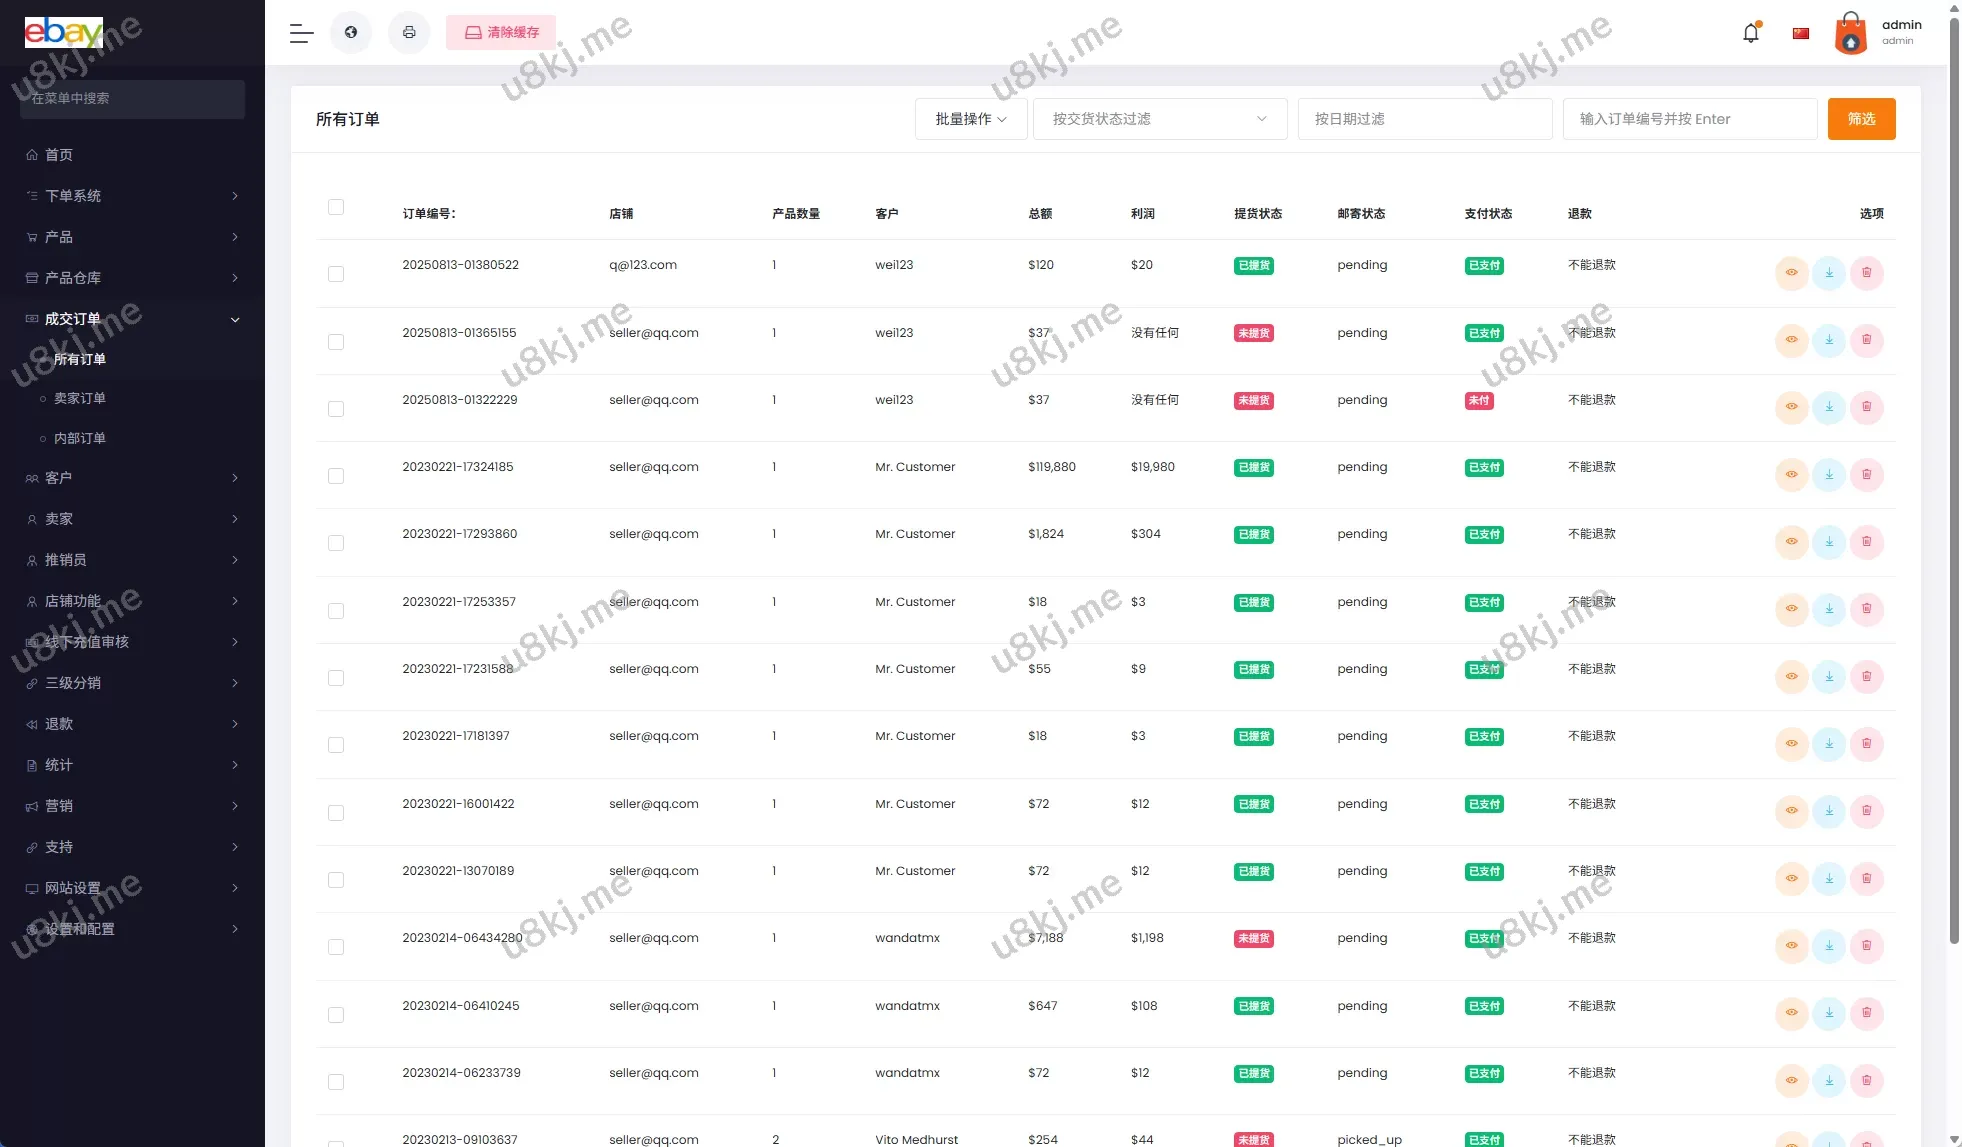Screen dimensions: 1962x1147
Task: Delete order 20250813-01322229 with trash icon
Action: click(1866, 407)
